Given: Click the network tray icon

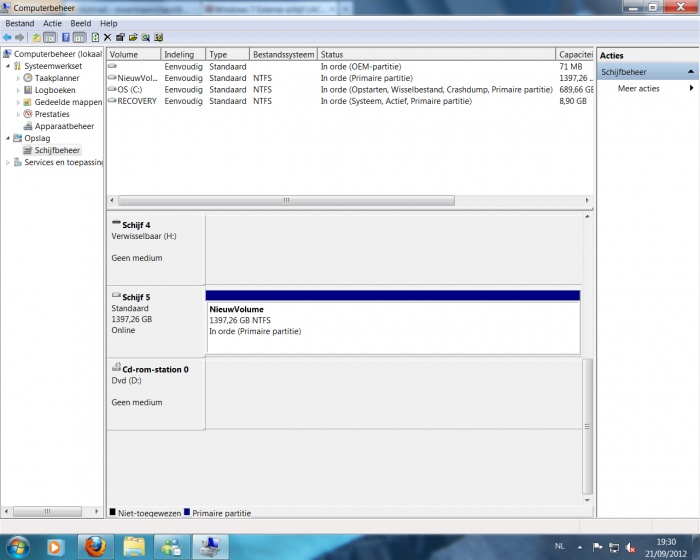Looking at the screenshot, I should [614, 547].
